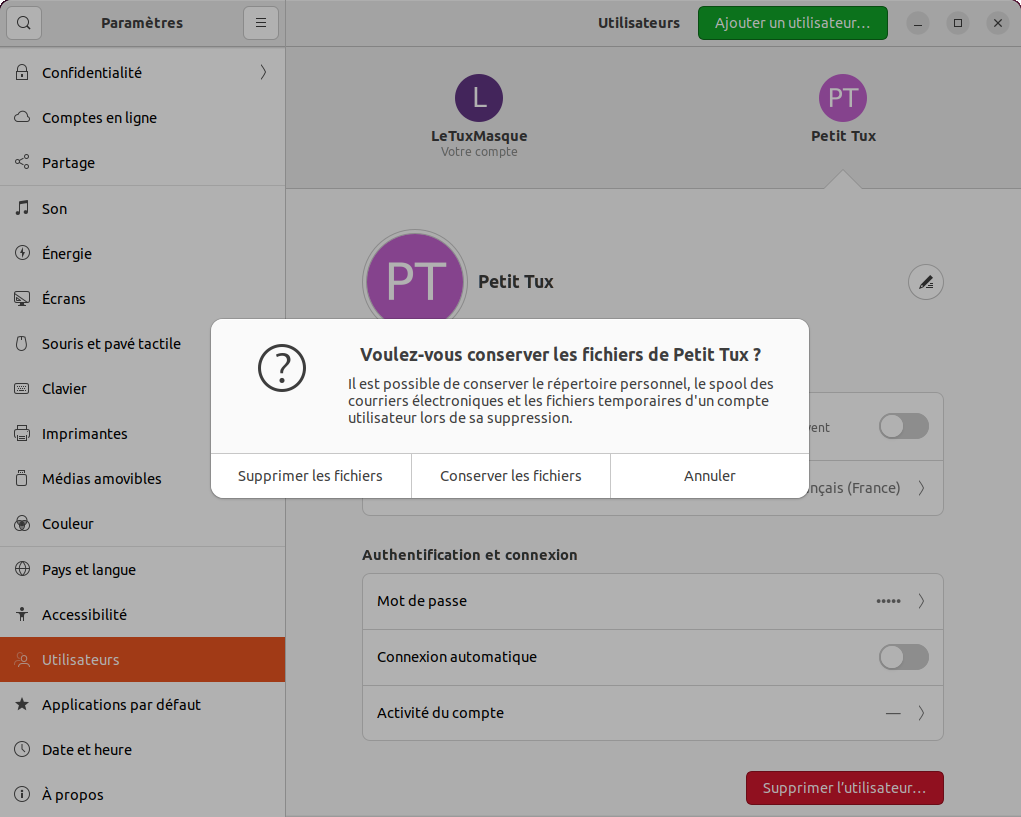Click the removable media icon beside Médias amovibles

[x=22, y=478]
